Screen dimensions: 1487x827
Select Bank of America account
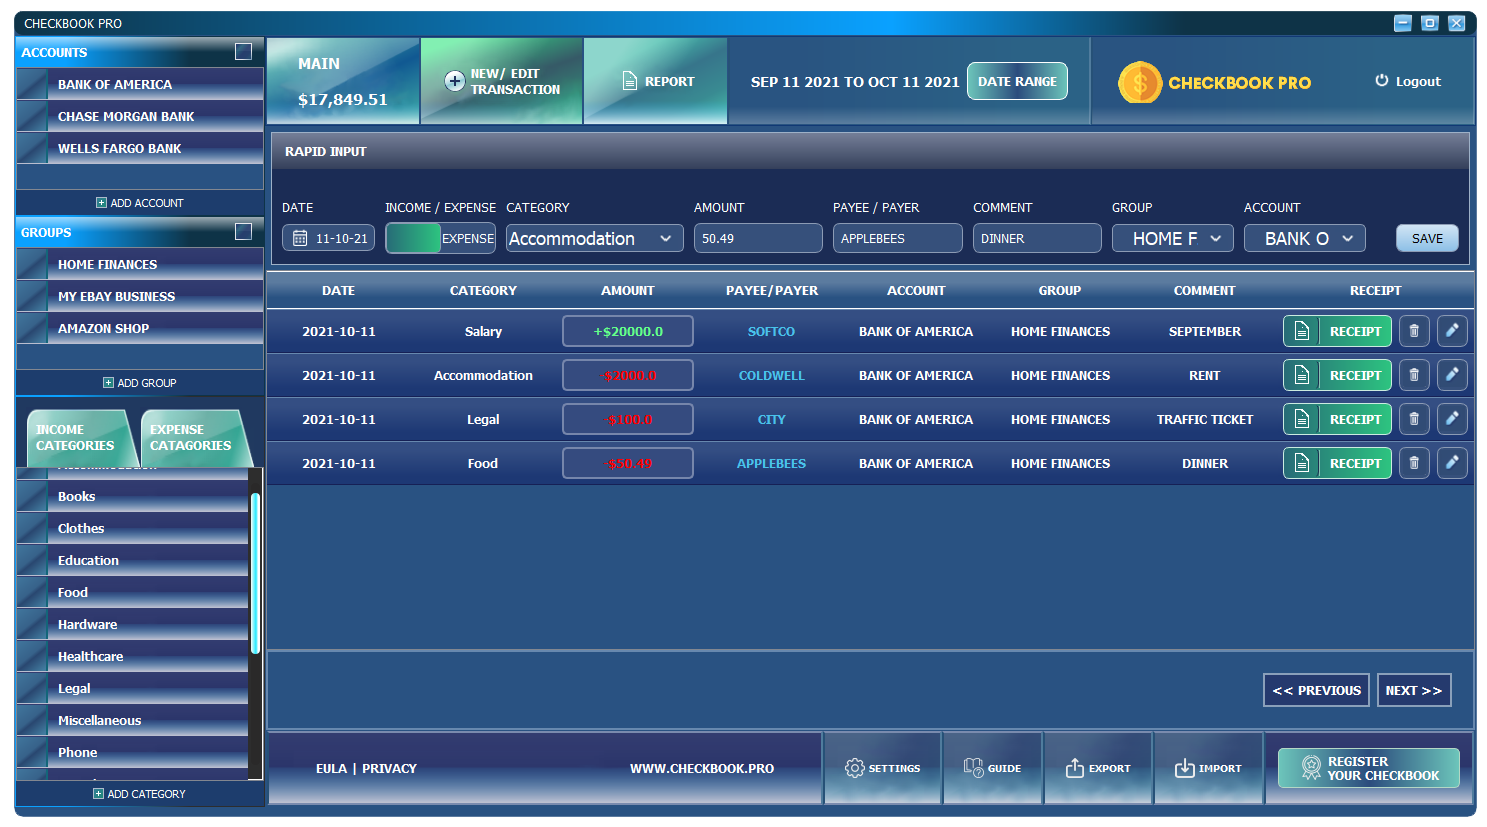click(x=140, y=84)
